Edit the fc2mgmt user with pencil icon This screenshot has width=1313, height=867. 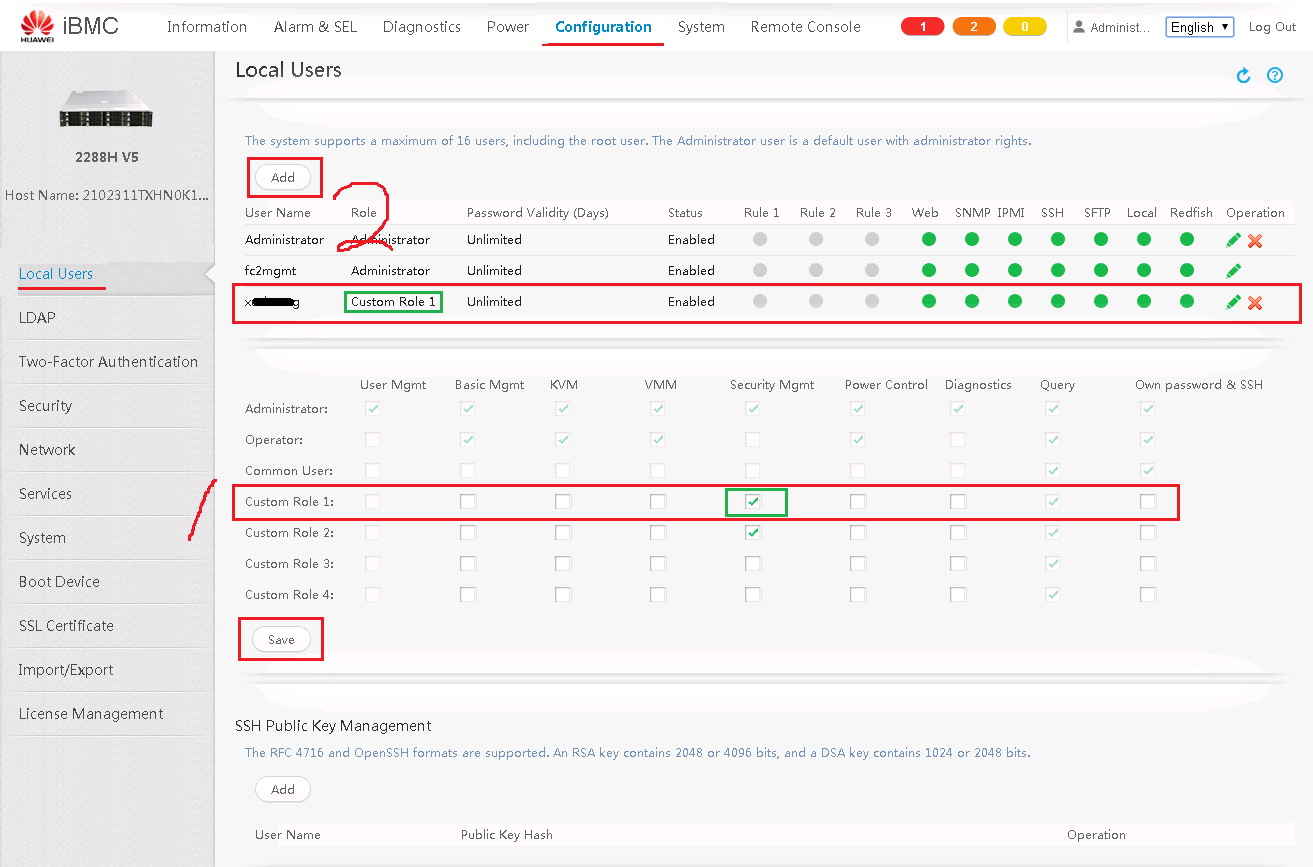[x=1234, y=271]
